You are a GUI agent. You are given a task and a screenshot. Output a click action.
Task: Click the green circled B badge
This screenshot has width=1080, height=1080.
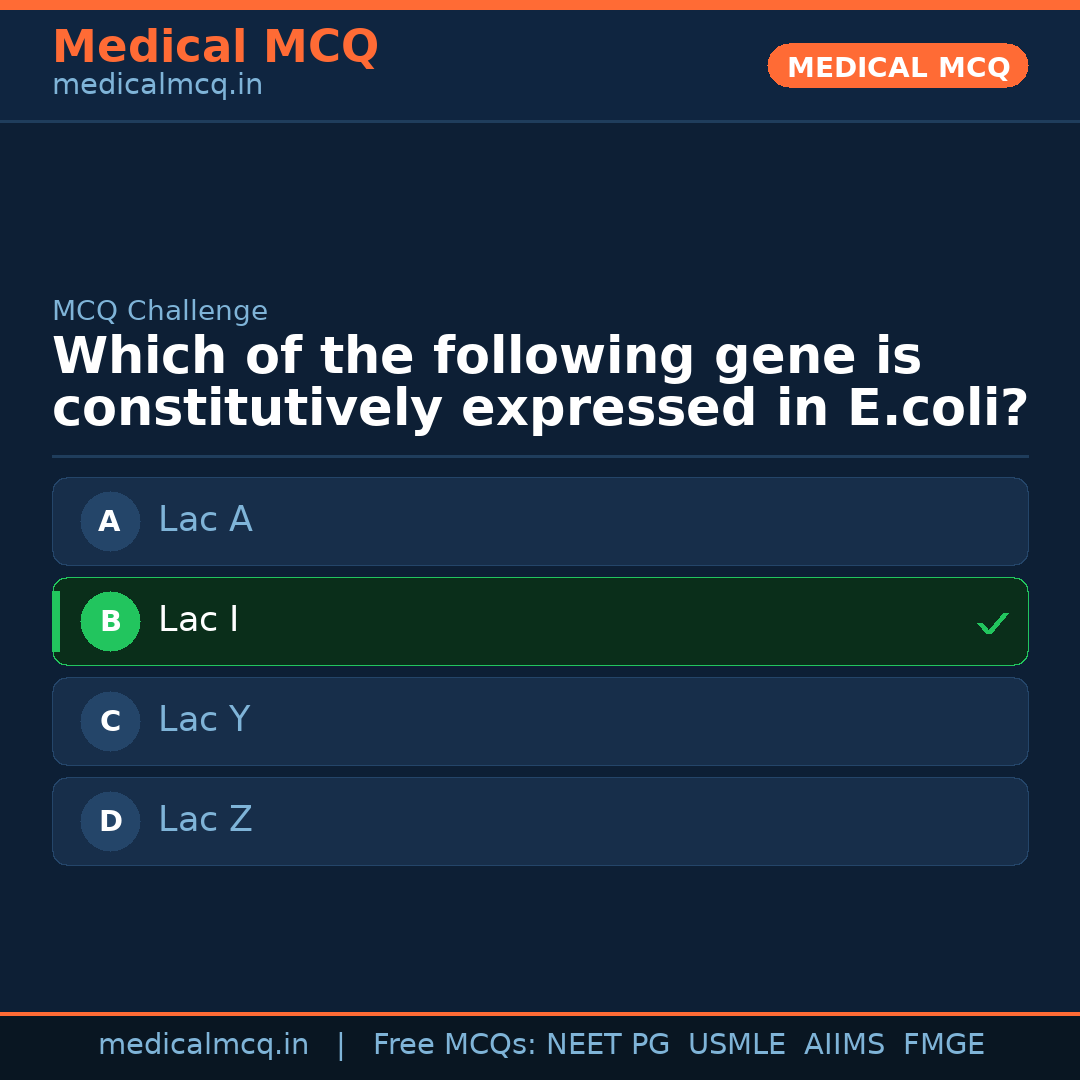tap(110, 621)
